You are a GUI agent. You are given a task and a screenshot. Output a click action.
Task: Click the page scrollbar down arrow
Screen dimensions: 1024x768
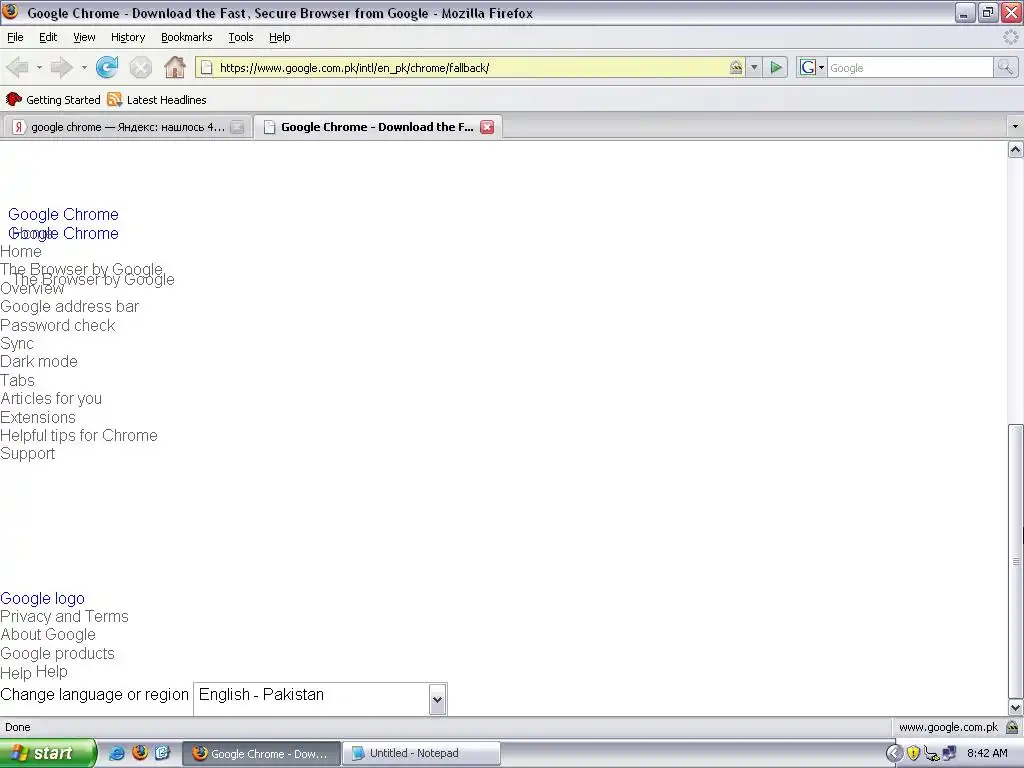pos(1015,707)
